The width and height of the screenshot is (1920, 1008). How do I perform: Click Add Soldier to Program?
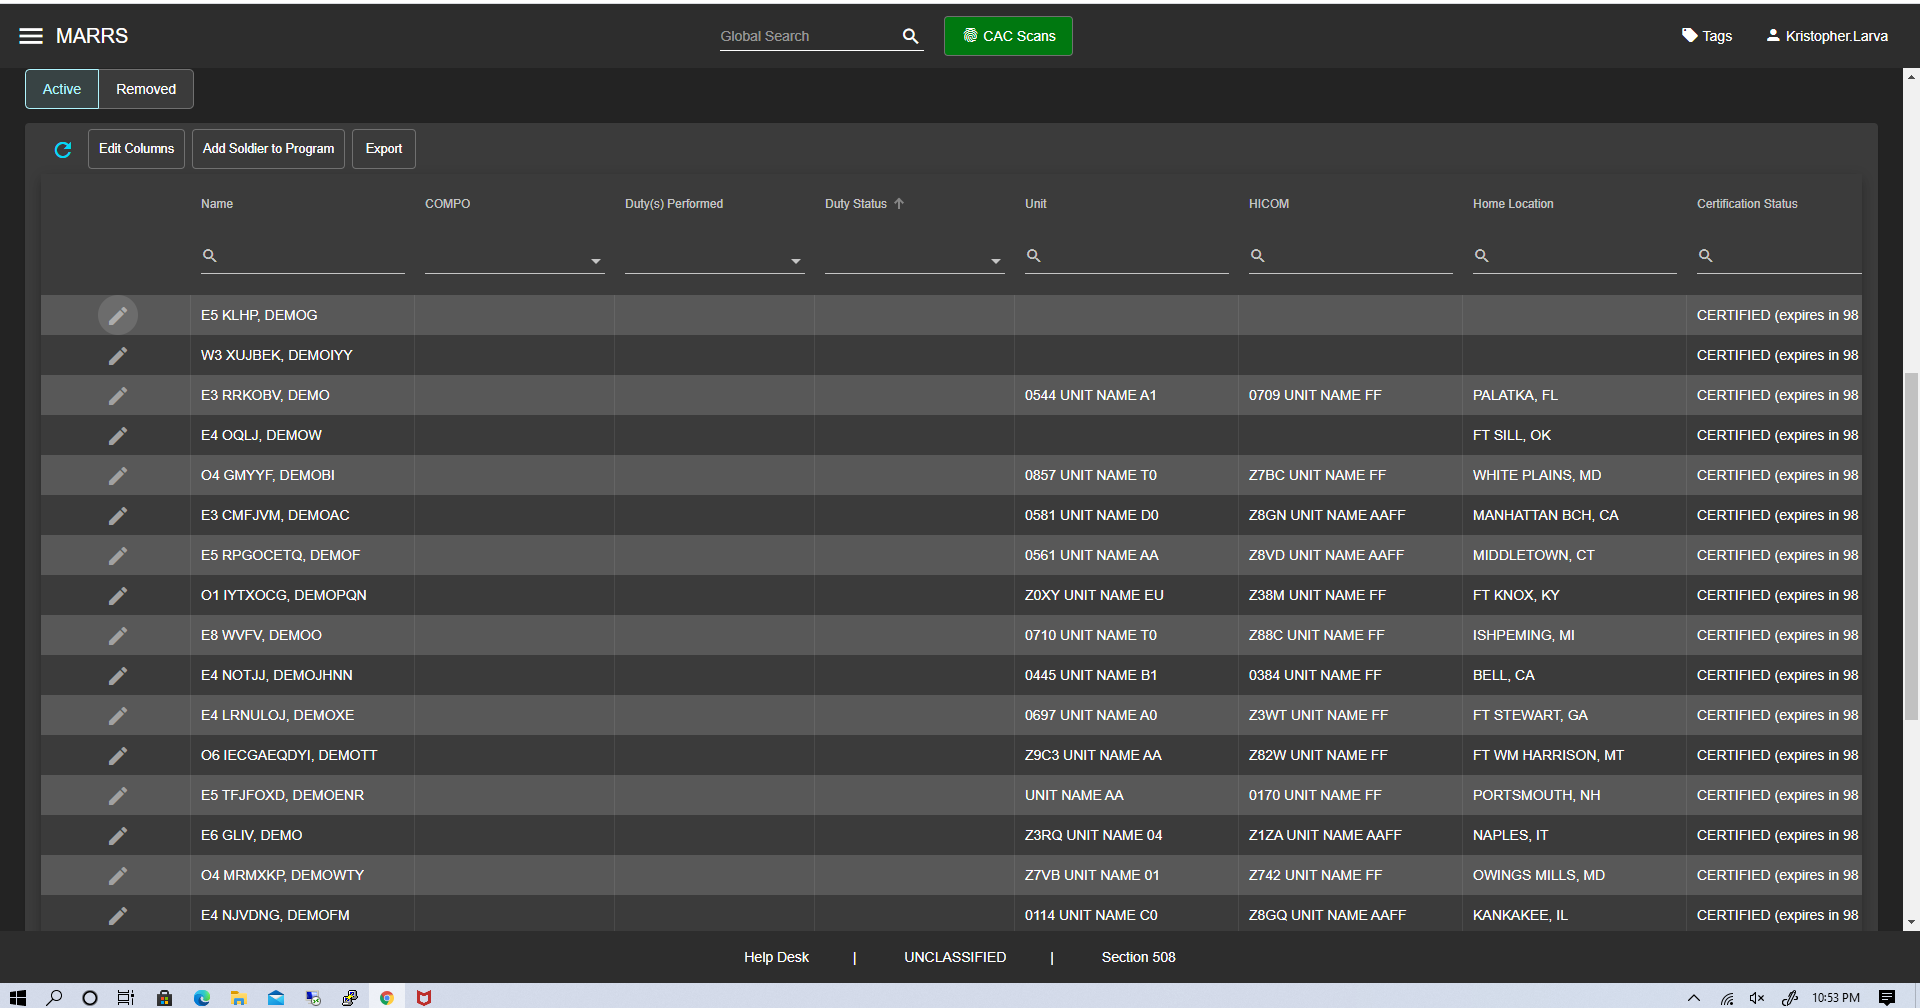268,149
